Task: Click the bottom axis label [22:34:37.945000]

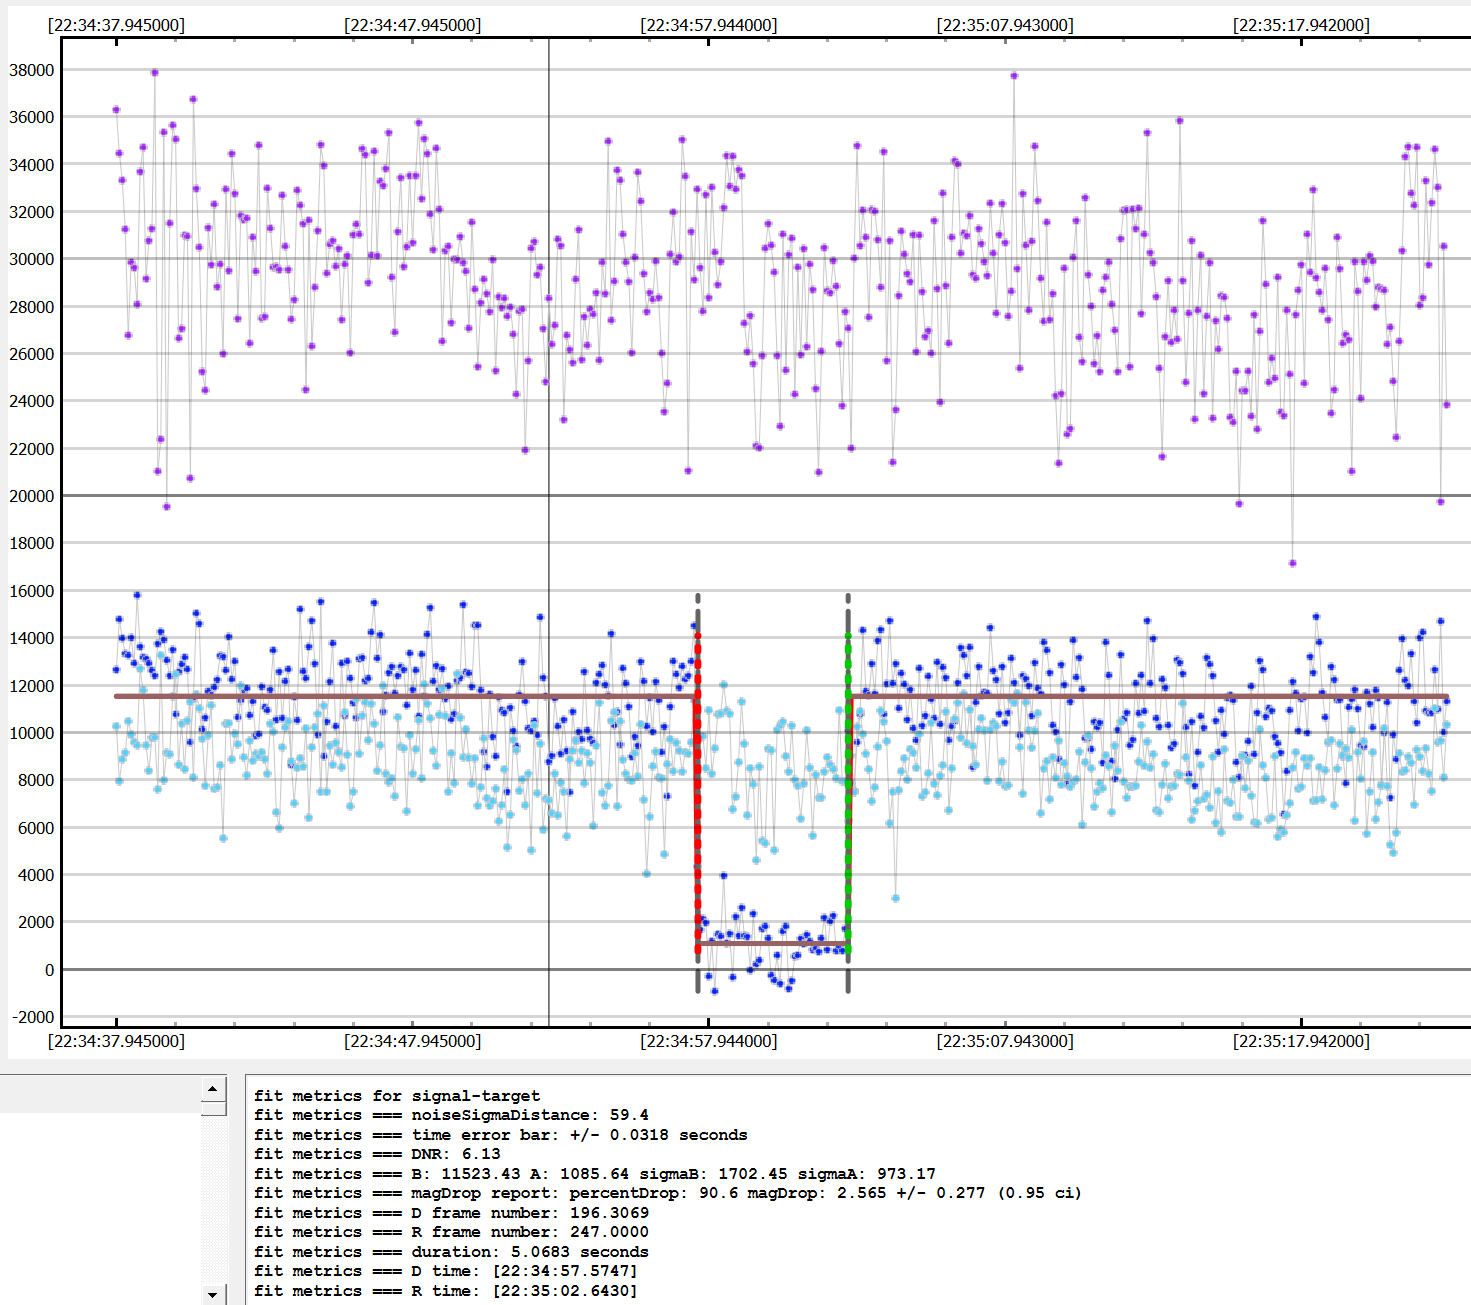Action: tap(116, 1041)
